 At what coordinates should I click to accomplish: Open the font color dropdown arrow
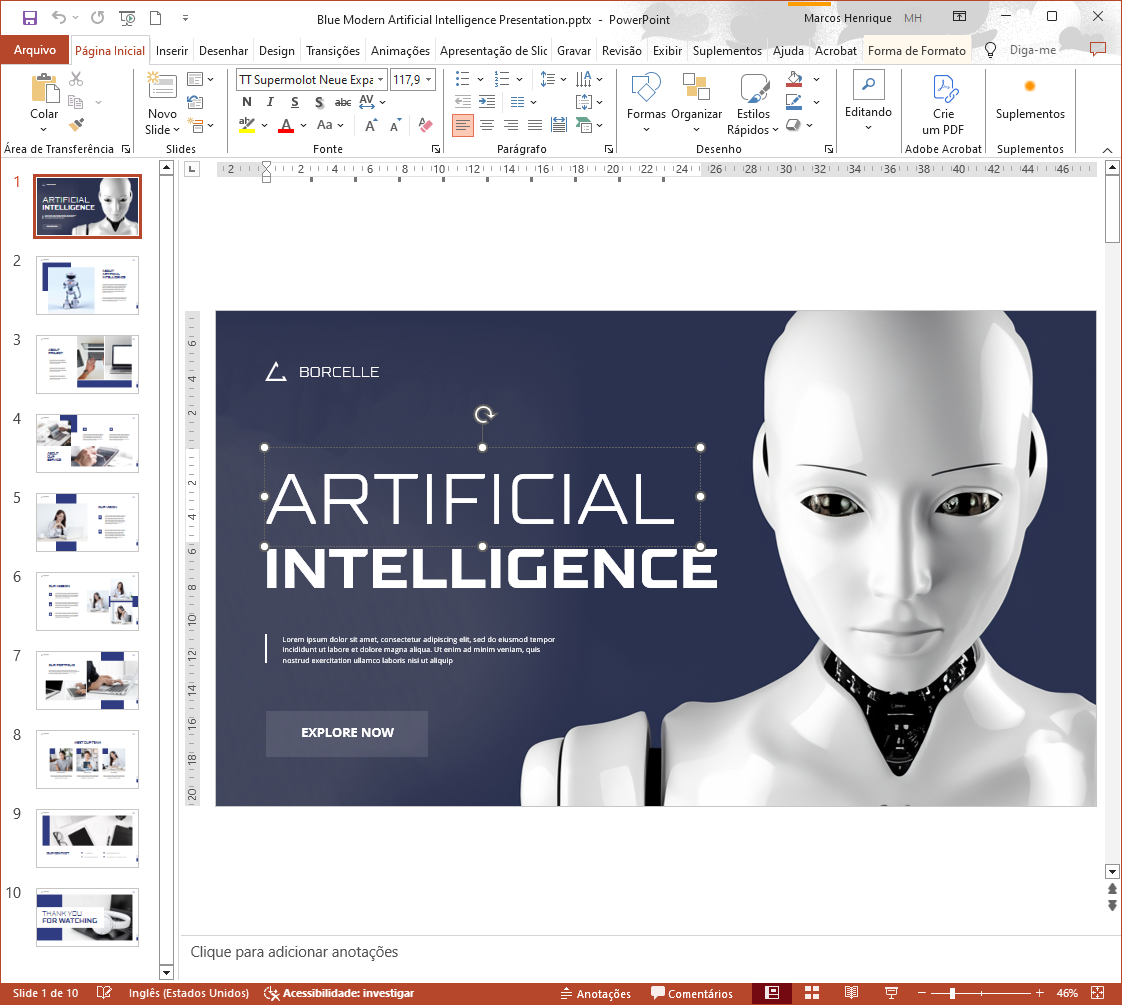click(x=303, y=126)
